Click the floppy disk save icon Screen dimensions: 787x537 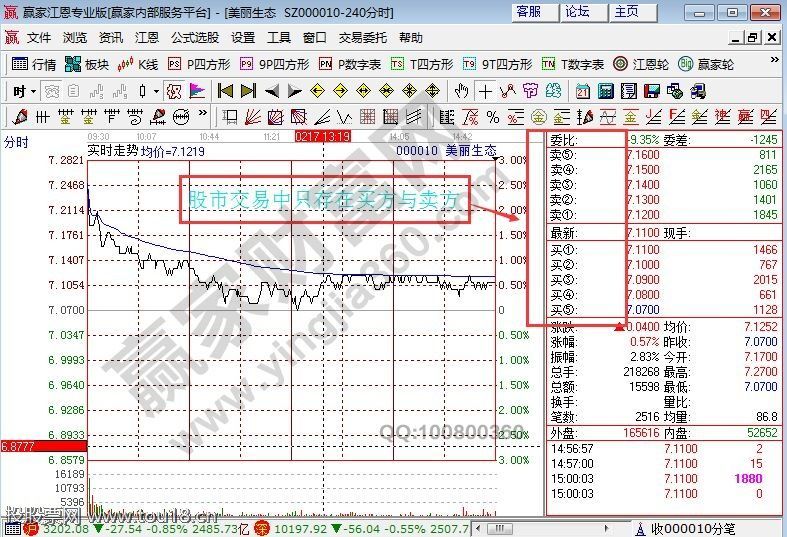point(651,91)
